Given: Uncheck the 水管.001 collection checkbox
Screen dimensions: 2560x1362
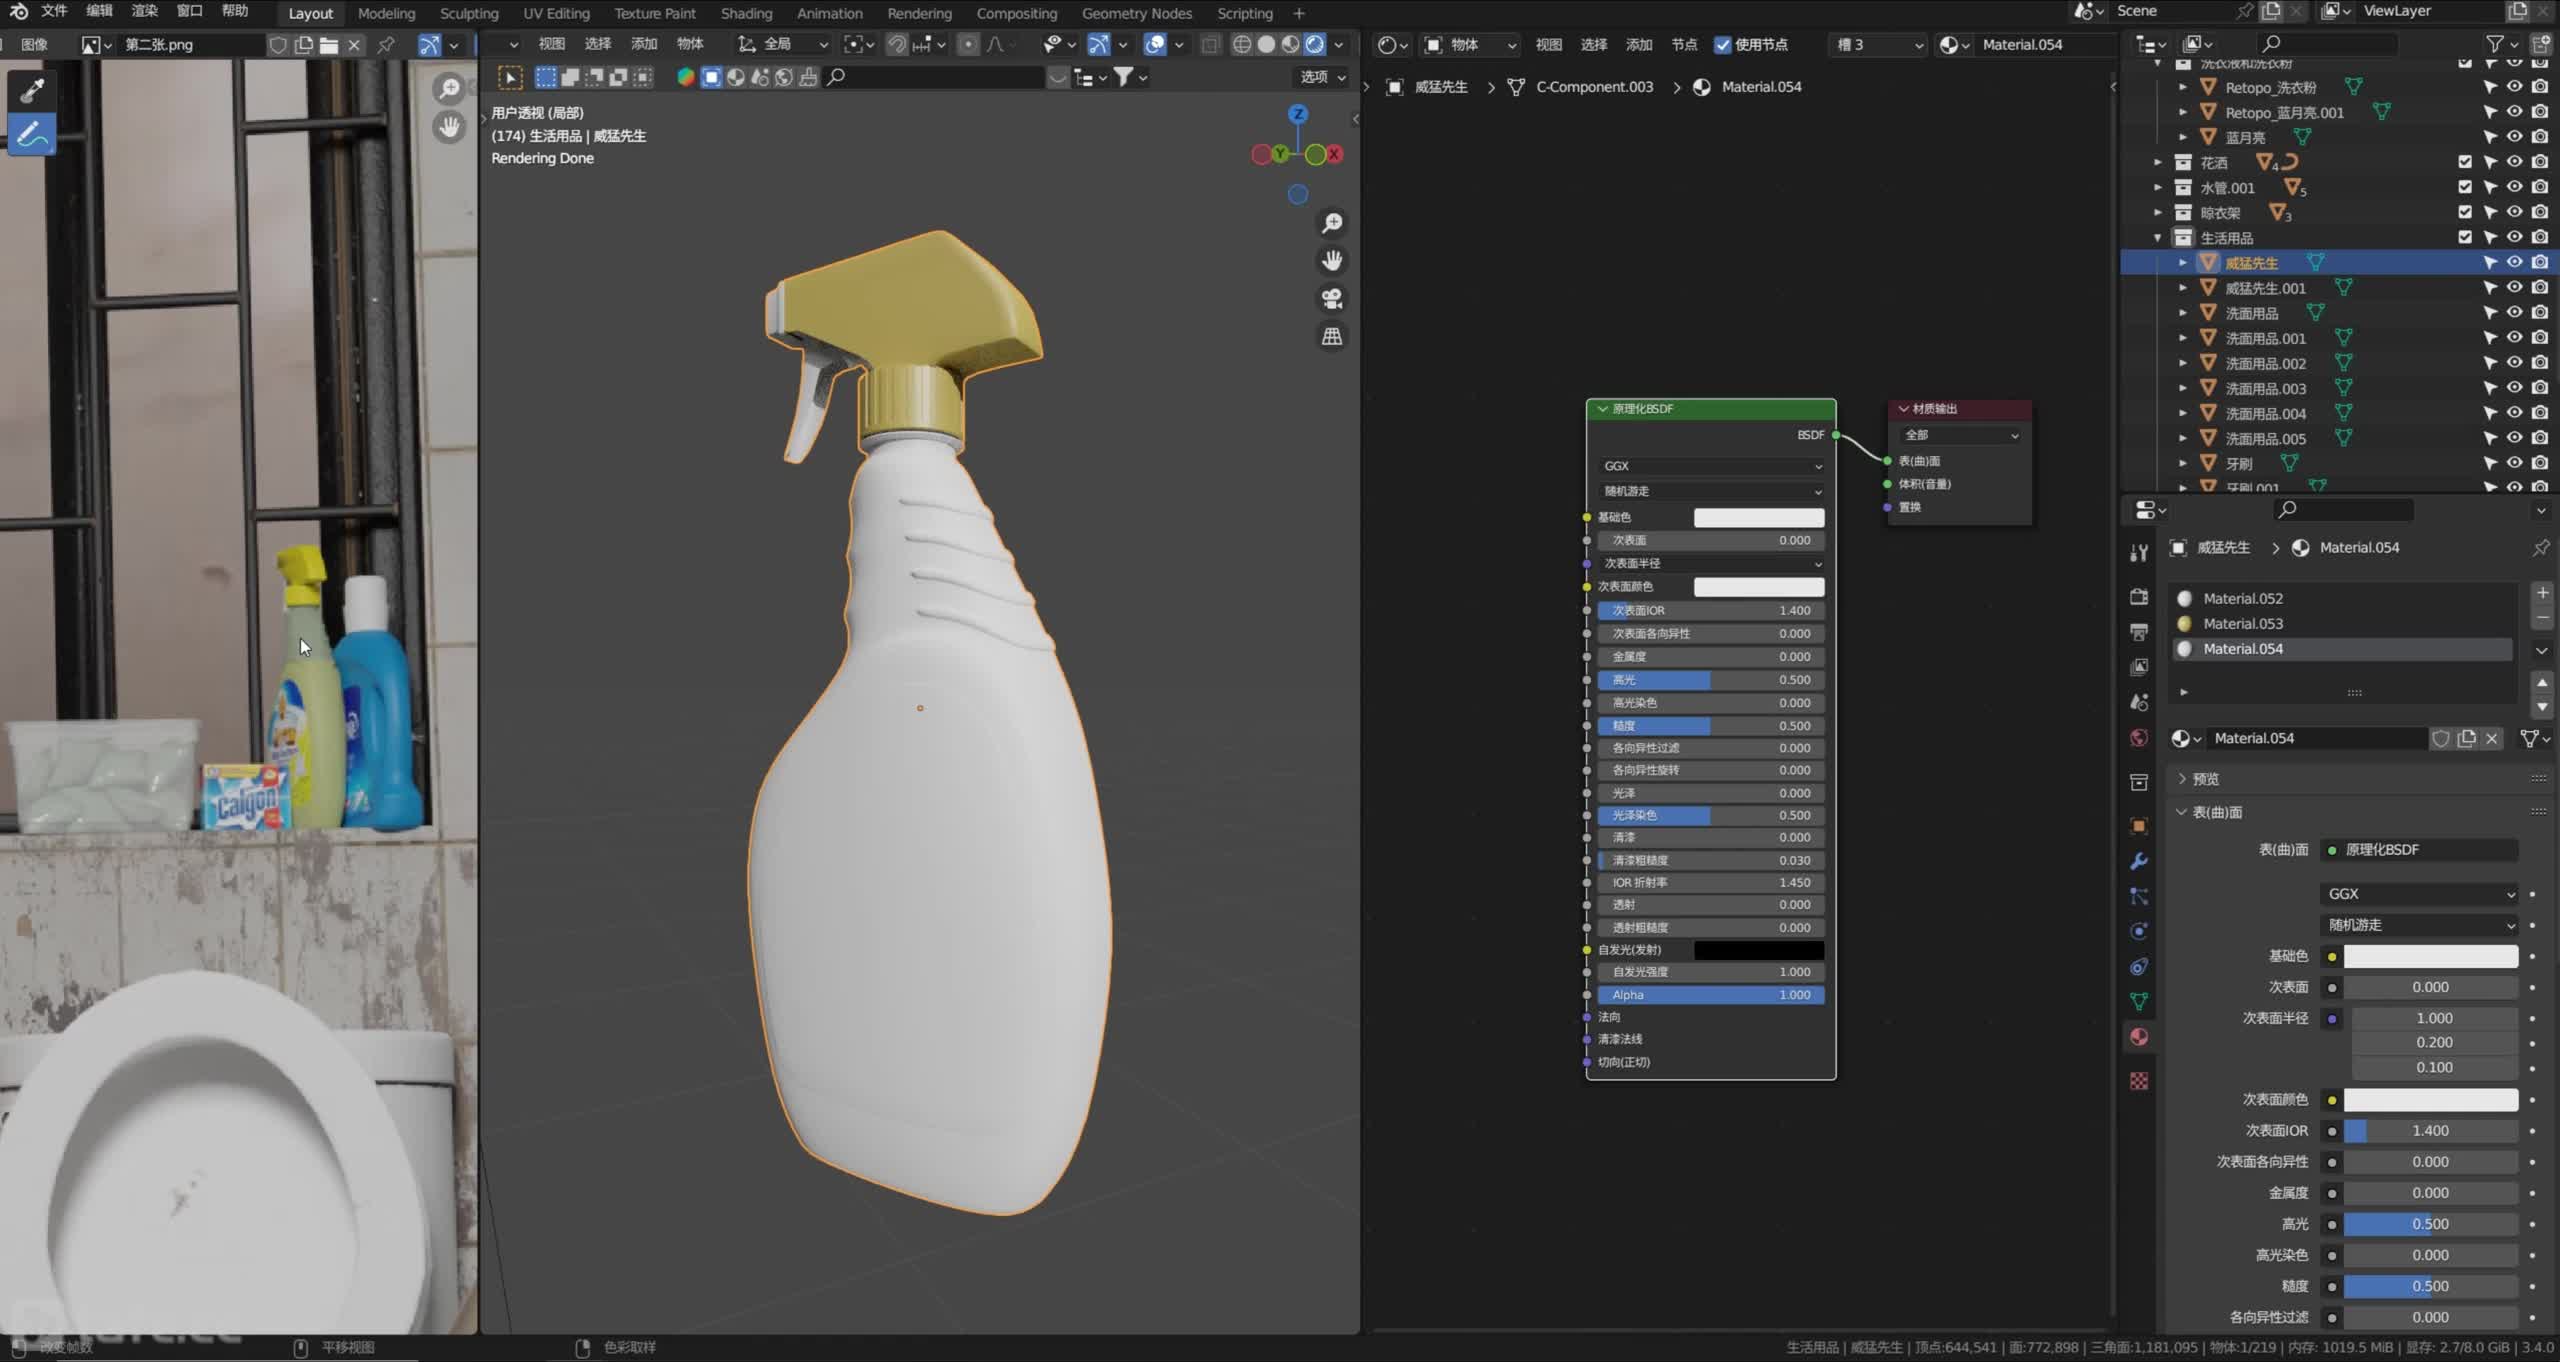Looking at the screenshot, I should 2465,187.
